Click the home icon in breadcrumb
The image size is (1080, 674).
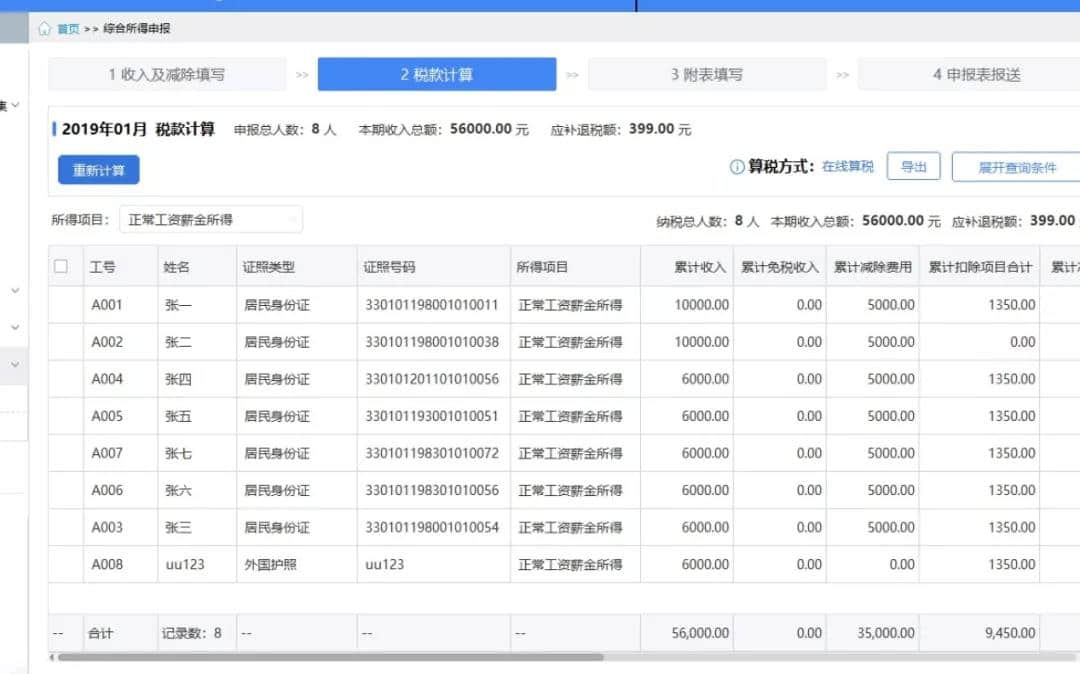(44, 29)
